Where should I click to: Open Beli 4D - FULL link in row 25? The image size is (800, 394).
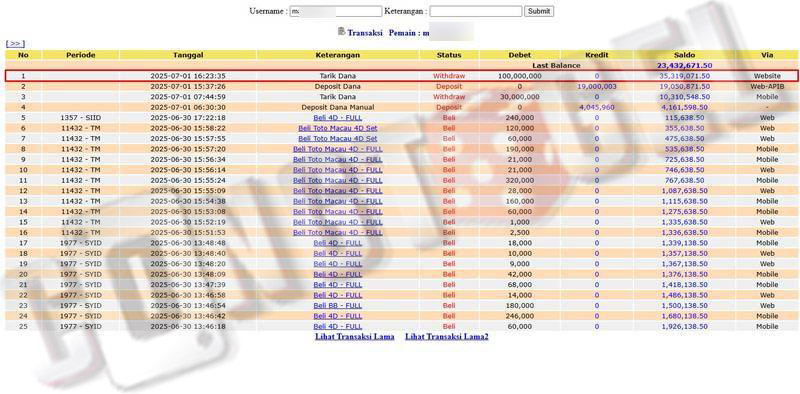tap(337, 326)
